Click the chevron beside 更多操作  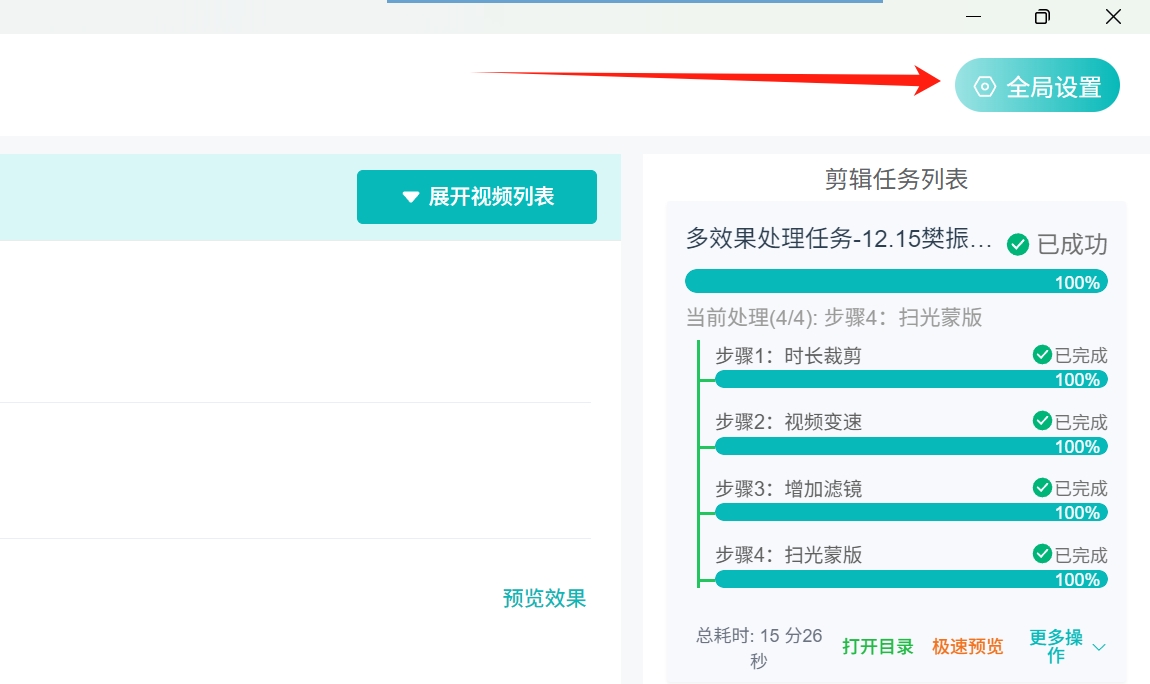pos(1098,647)
